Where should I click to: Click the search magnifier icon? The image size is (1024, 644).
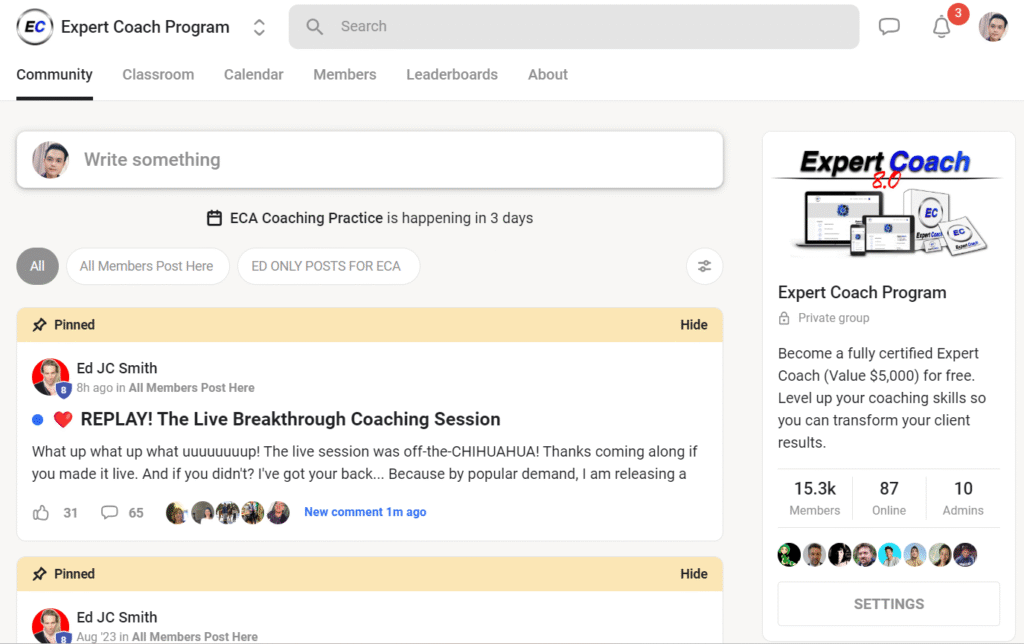point(314,27)
